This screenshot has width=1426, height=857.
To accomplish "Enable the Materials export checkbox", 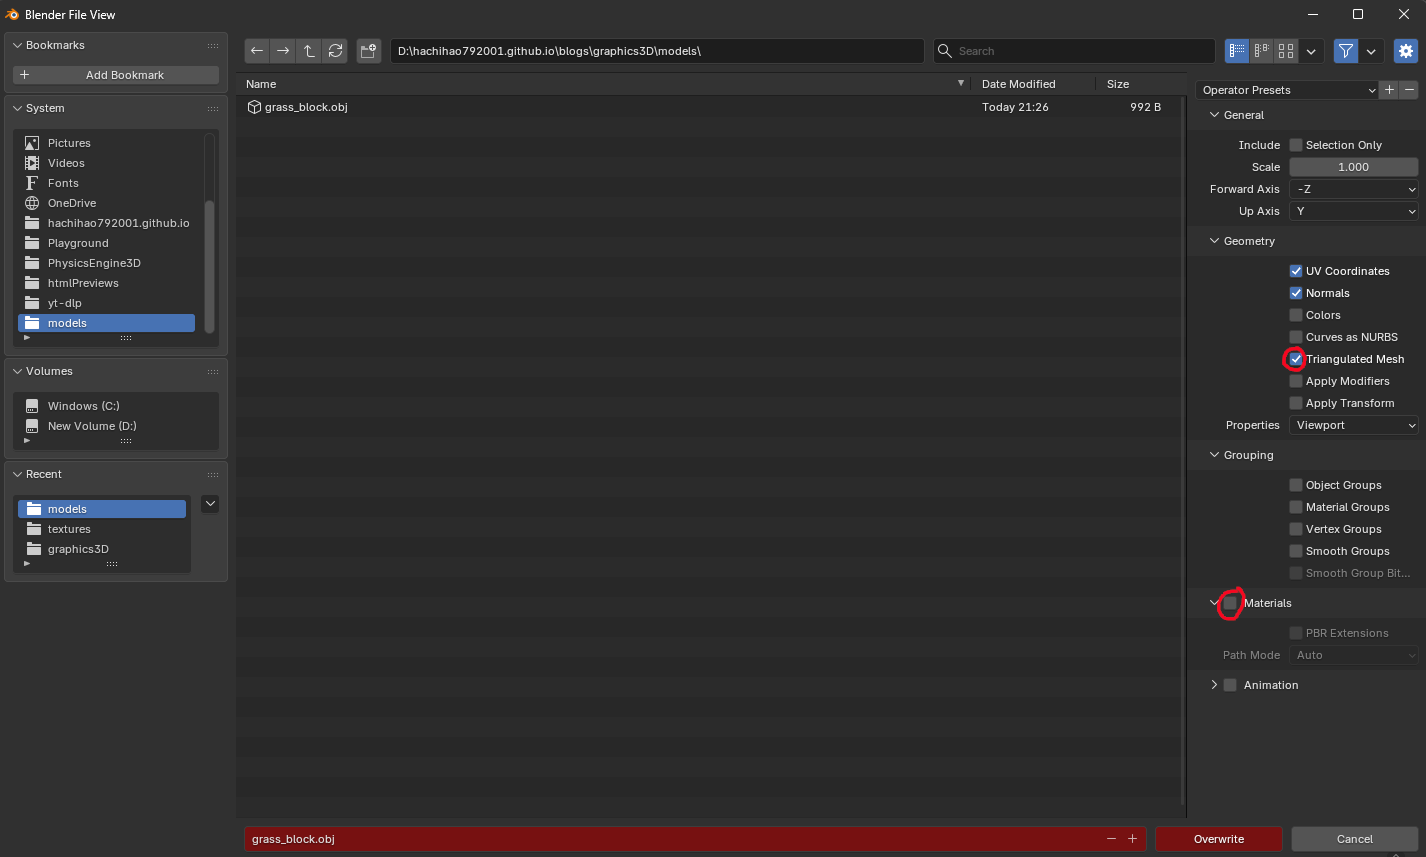I will click(x=1230, y=603).
